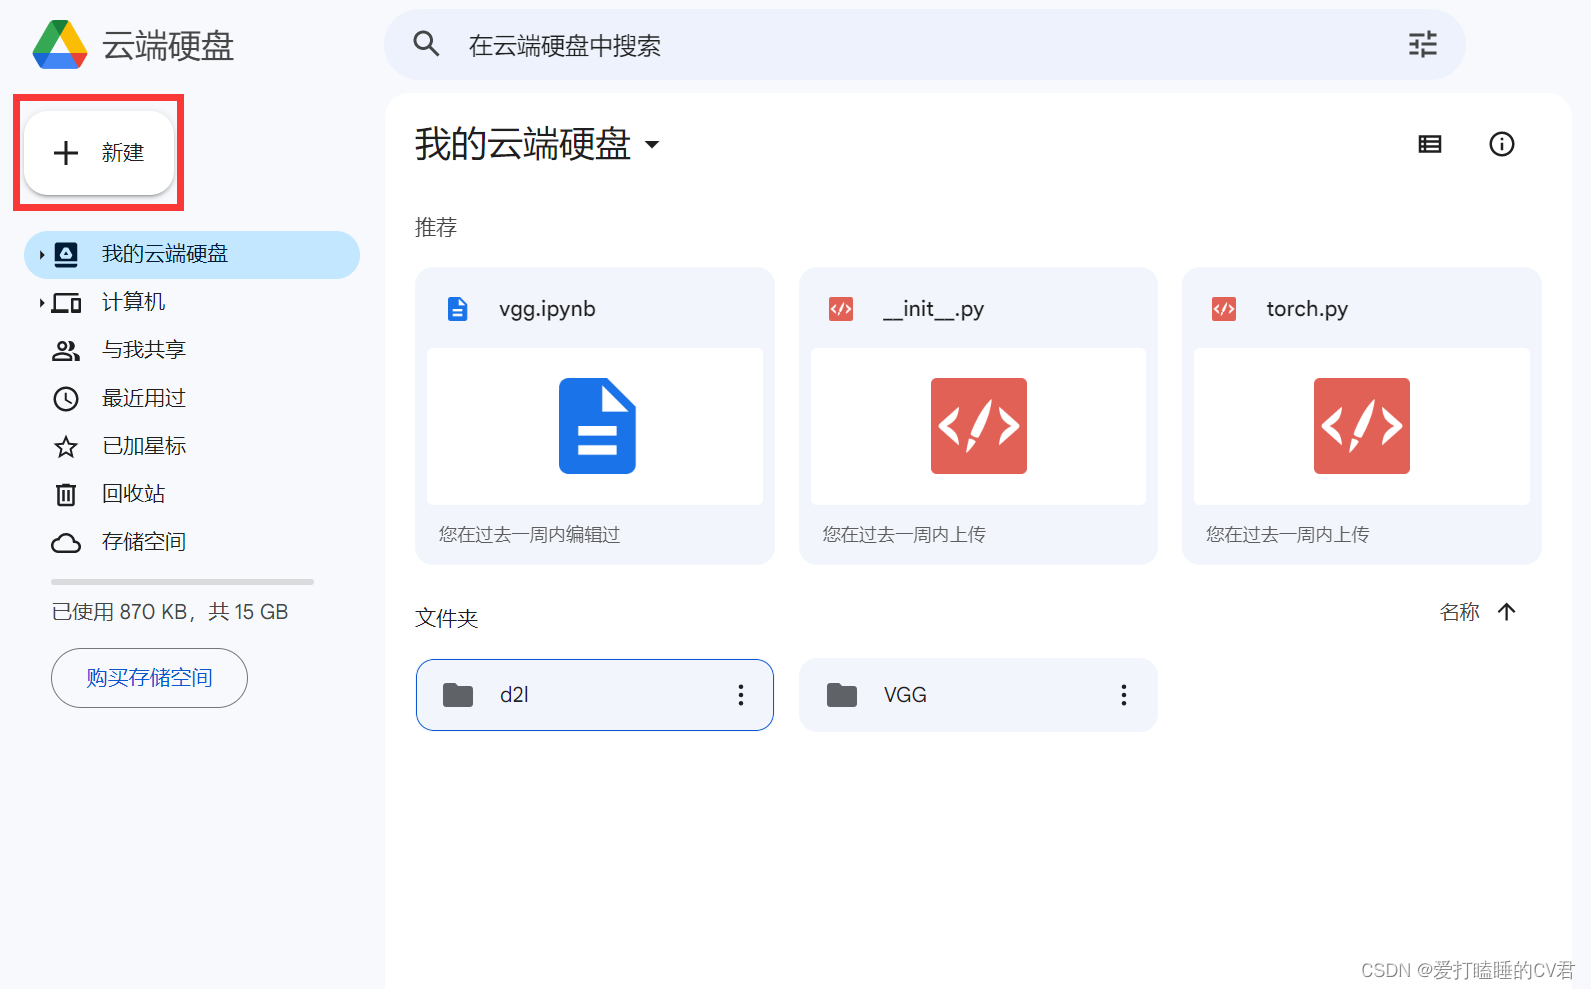Click the torch.py small code icon
The width and height of the screenshot is (1591, 989).
[1224, 309]
